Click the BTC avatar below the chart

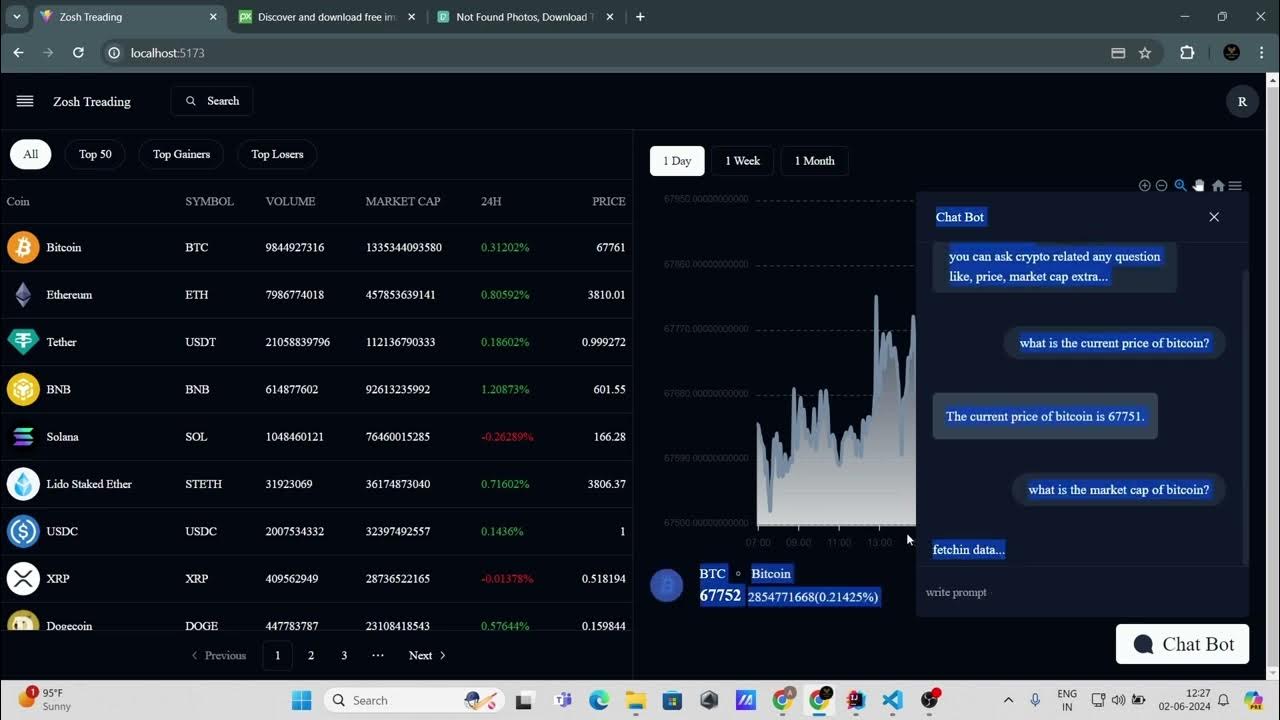pyautogui.click(x=667, y=585)
